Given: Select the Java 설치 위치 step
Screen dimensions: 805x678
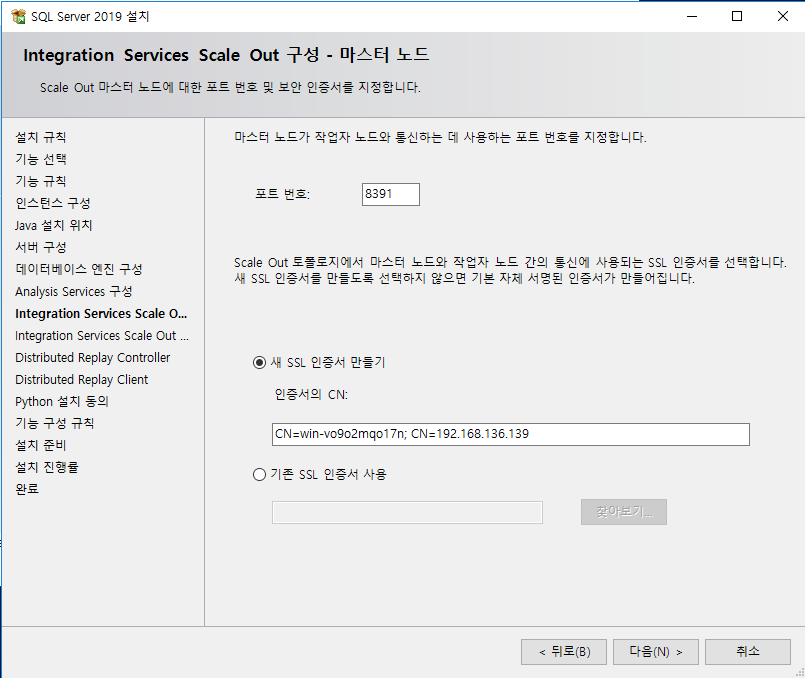Looking at the screenshot, I should coord(53,225).
